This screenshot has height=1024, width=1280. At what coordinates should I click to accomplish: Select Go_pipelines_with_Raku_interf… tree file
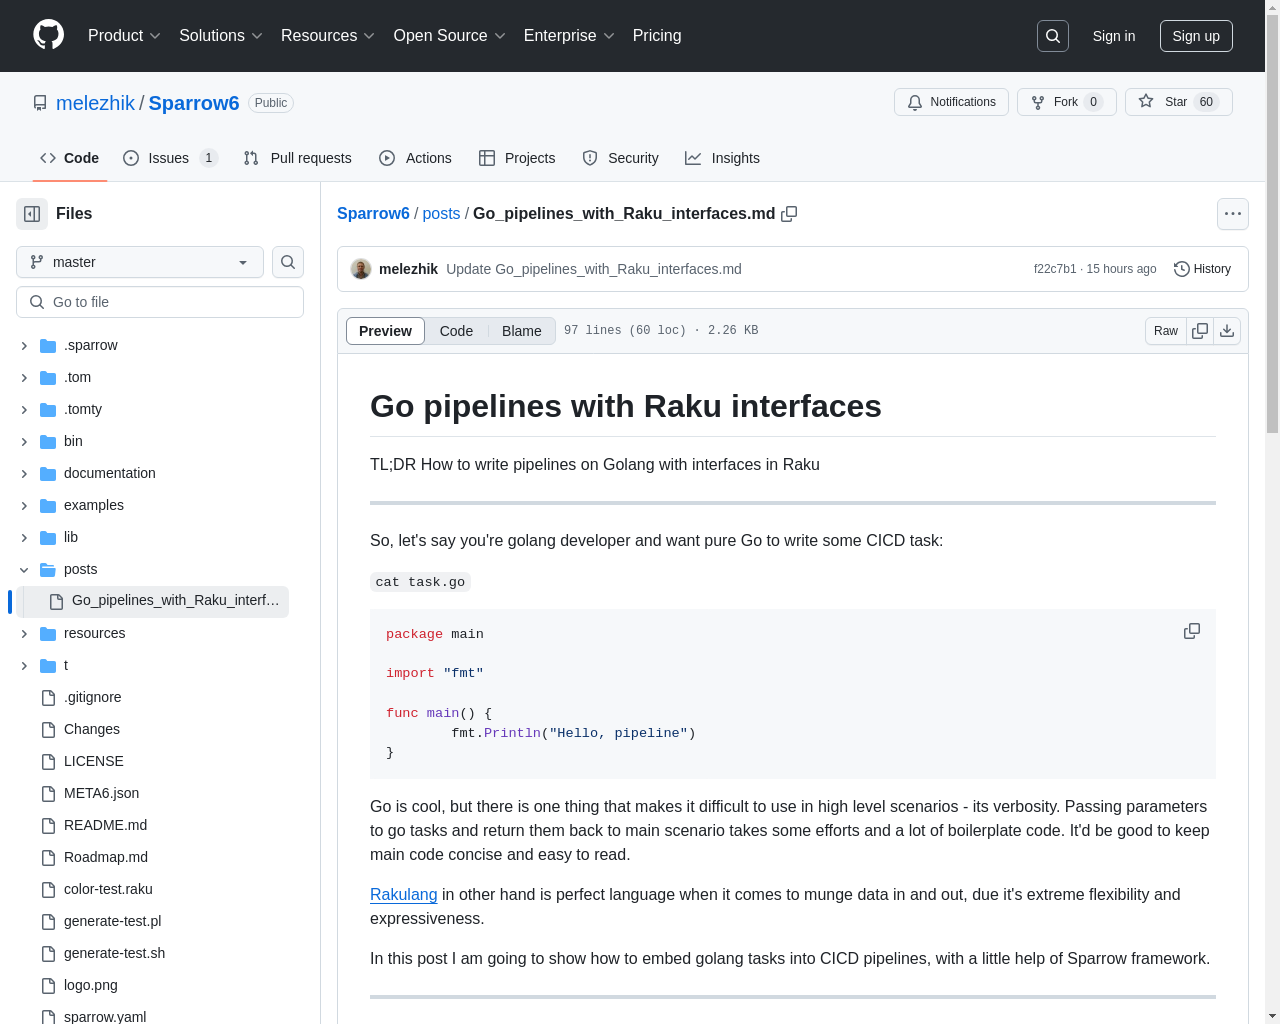[x=154, y=602]
